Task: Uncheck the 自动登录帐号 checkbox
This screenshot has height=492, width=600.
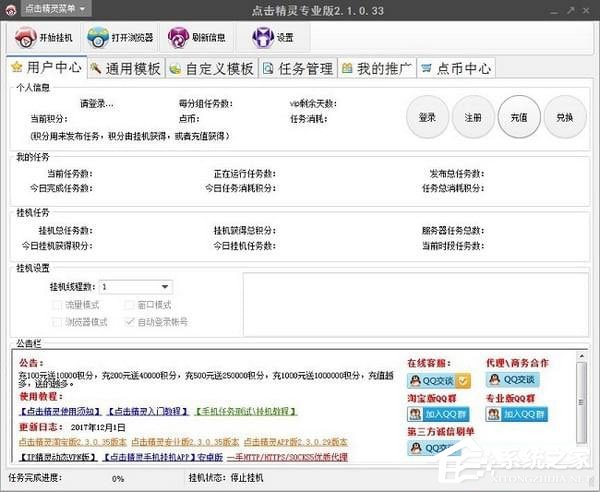Action: [x=129, y=322]
